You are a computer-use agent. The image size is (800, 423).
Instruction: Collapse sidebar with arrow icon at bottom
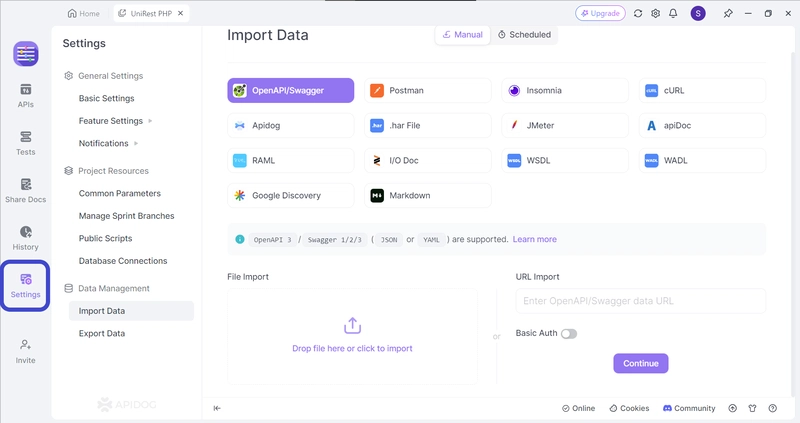pos(217,408)
